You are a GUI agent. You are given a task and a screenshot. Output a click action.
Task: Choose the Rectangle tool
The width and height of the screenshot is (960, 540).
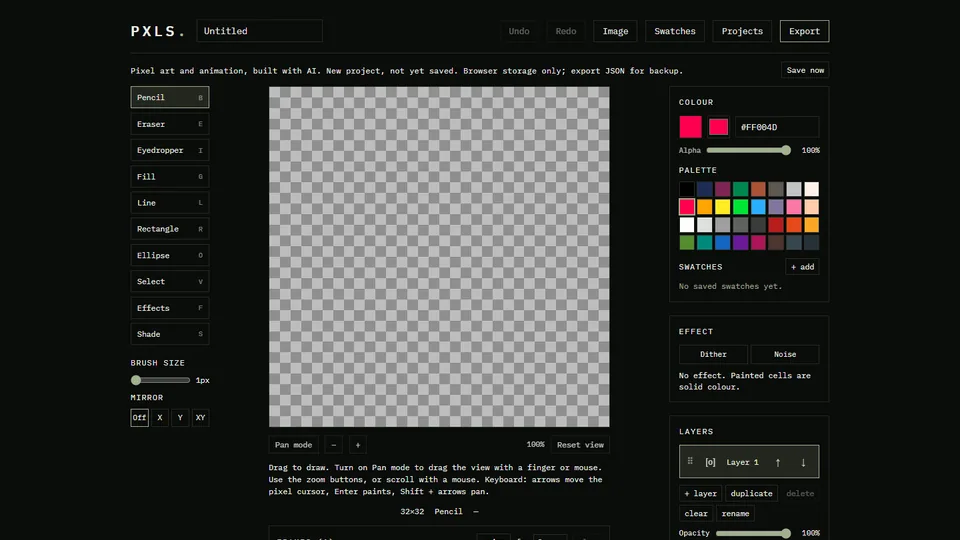coord(170,229)
